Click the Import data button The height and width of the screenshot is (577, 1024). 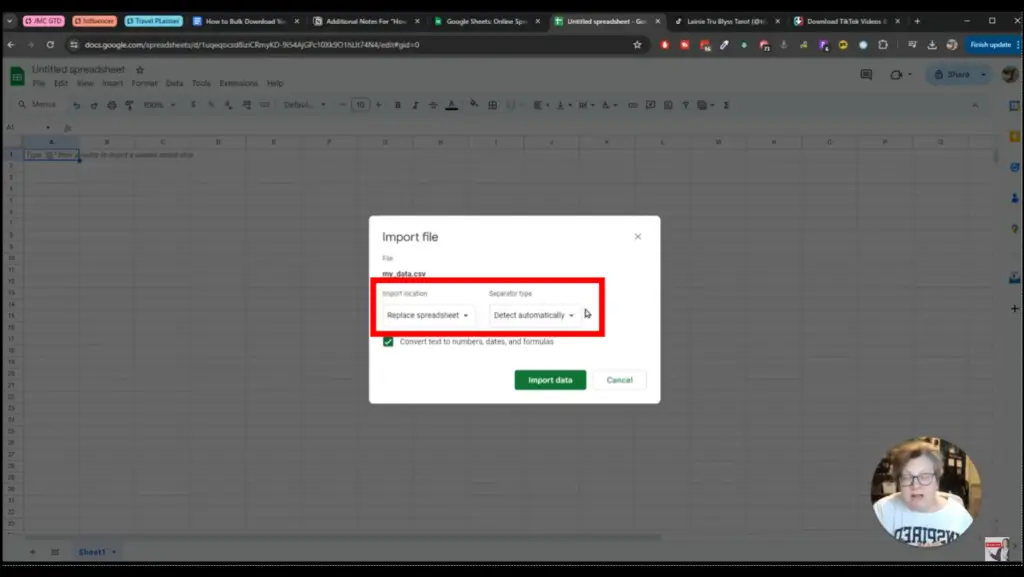[550, 380]
